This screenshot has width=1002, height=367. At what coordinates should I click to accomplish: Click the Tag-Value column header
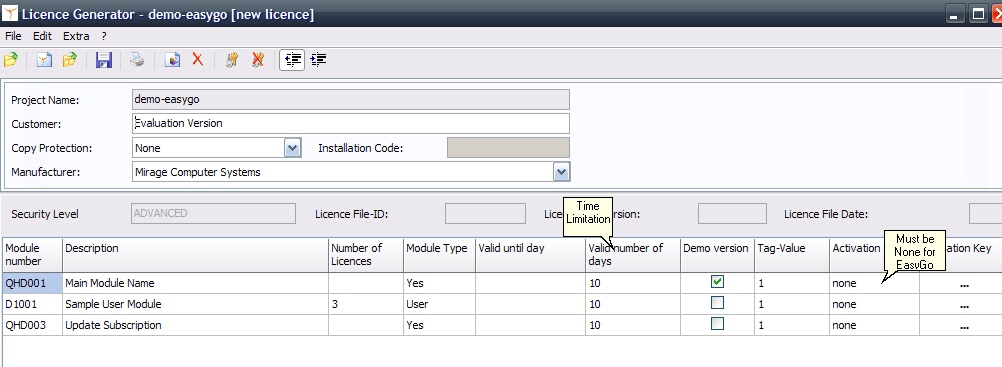point(791,254)
